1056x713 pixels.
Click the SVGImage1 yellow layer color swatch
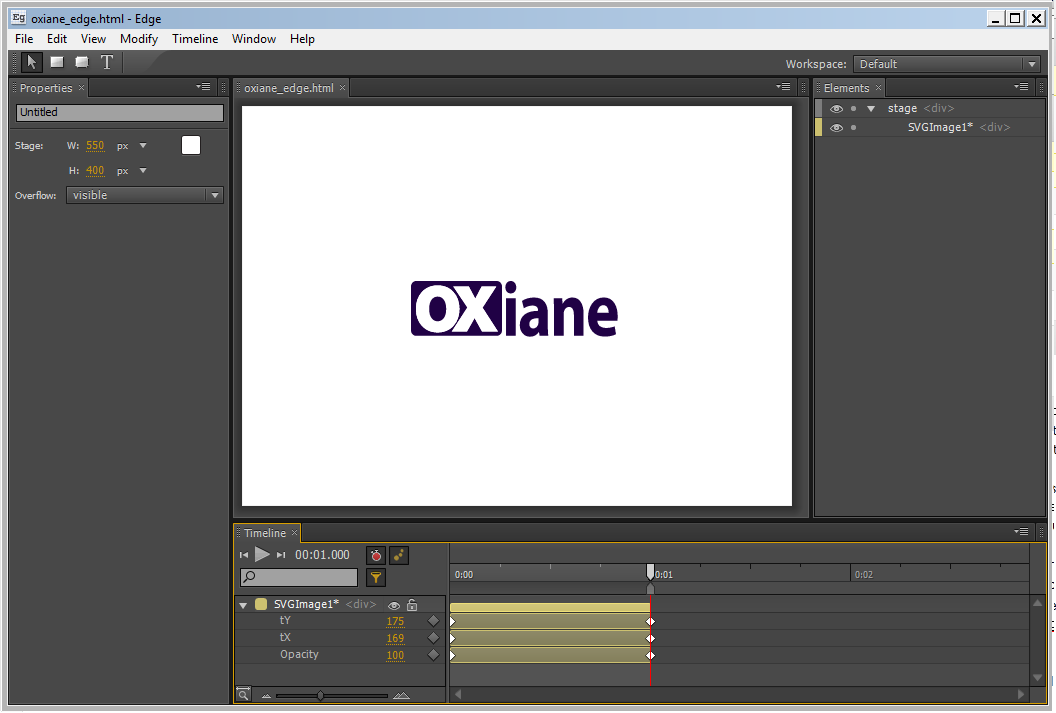coord(261,605)
